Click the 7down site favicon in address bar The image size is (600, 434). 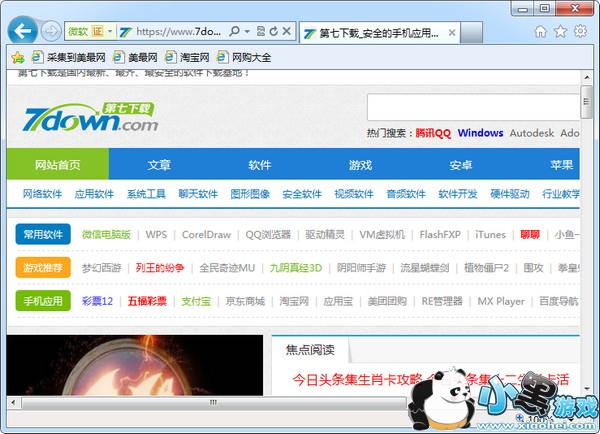(x=126, y=32)
